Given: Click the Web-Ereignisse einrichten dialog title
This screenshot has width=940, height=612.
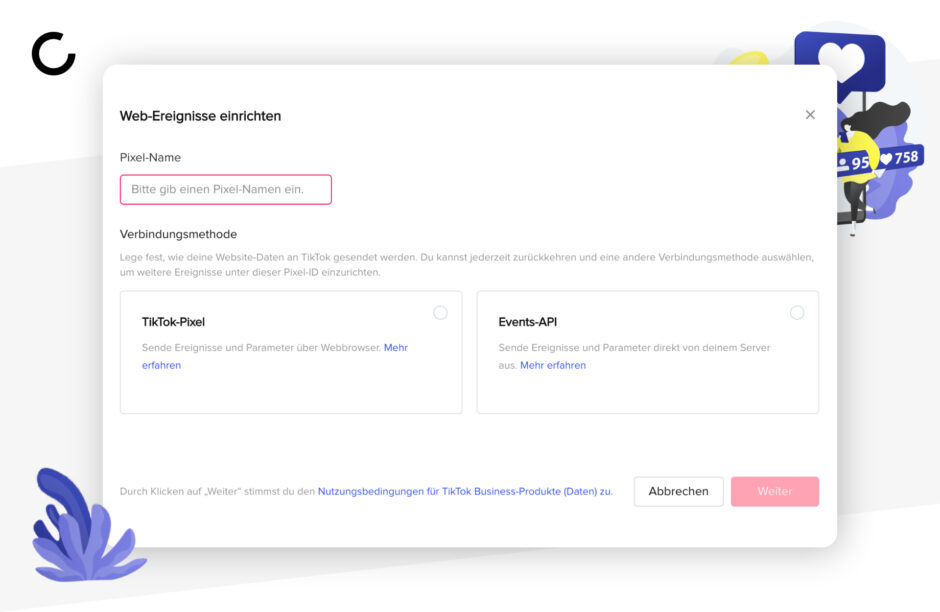Looking at the screenshot, I should coord(200,116).
